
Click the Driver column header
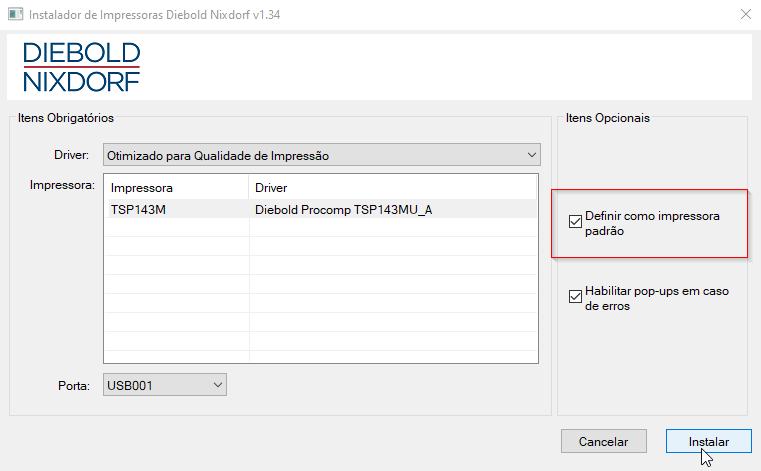pos(392,187)
